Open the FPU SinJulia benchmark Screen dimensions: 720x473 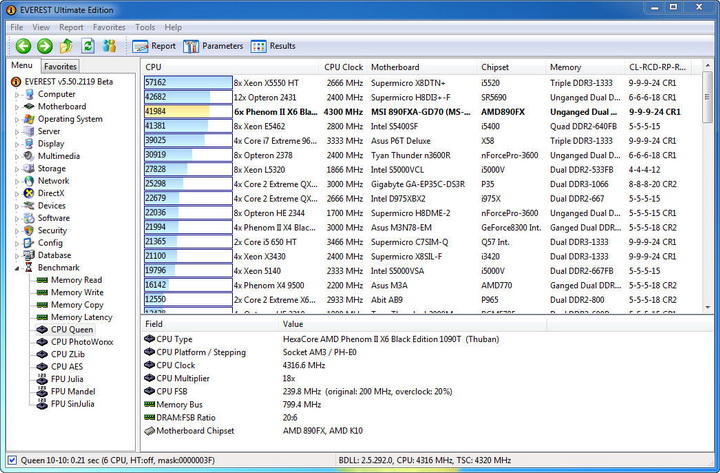point(72,404)
